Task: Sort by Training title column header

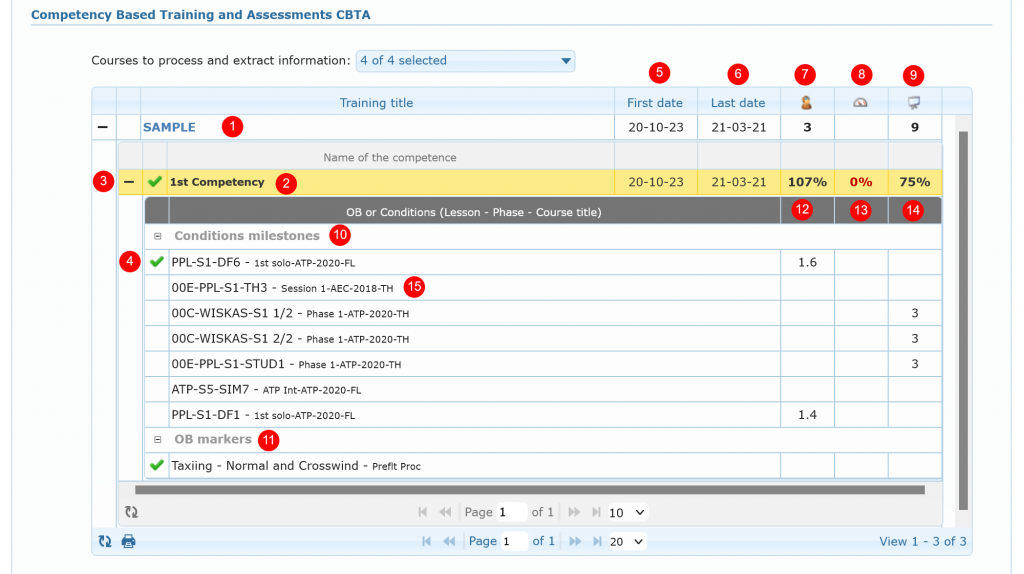Action: pos(376,102)
